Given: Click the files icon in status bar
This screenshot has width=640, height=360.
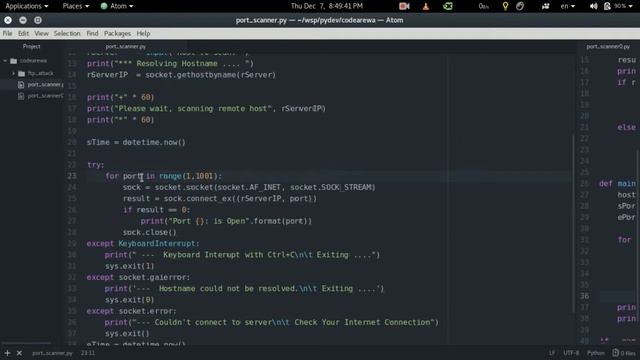Looking at the screenshot, I should tap(616, 353).
